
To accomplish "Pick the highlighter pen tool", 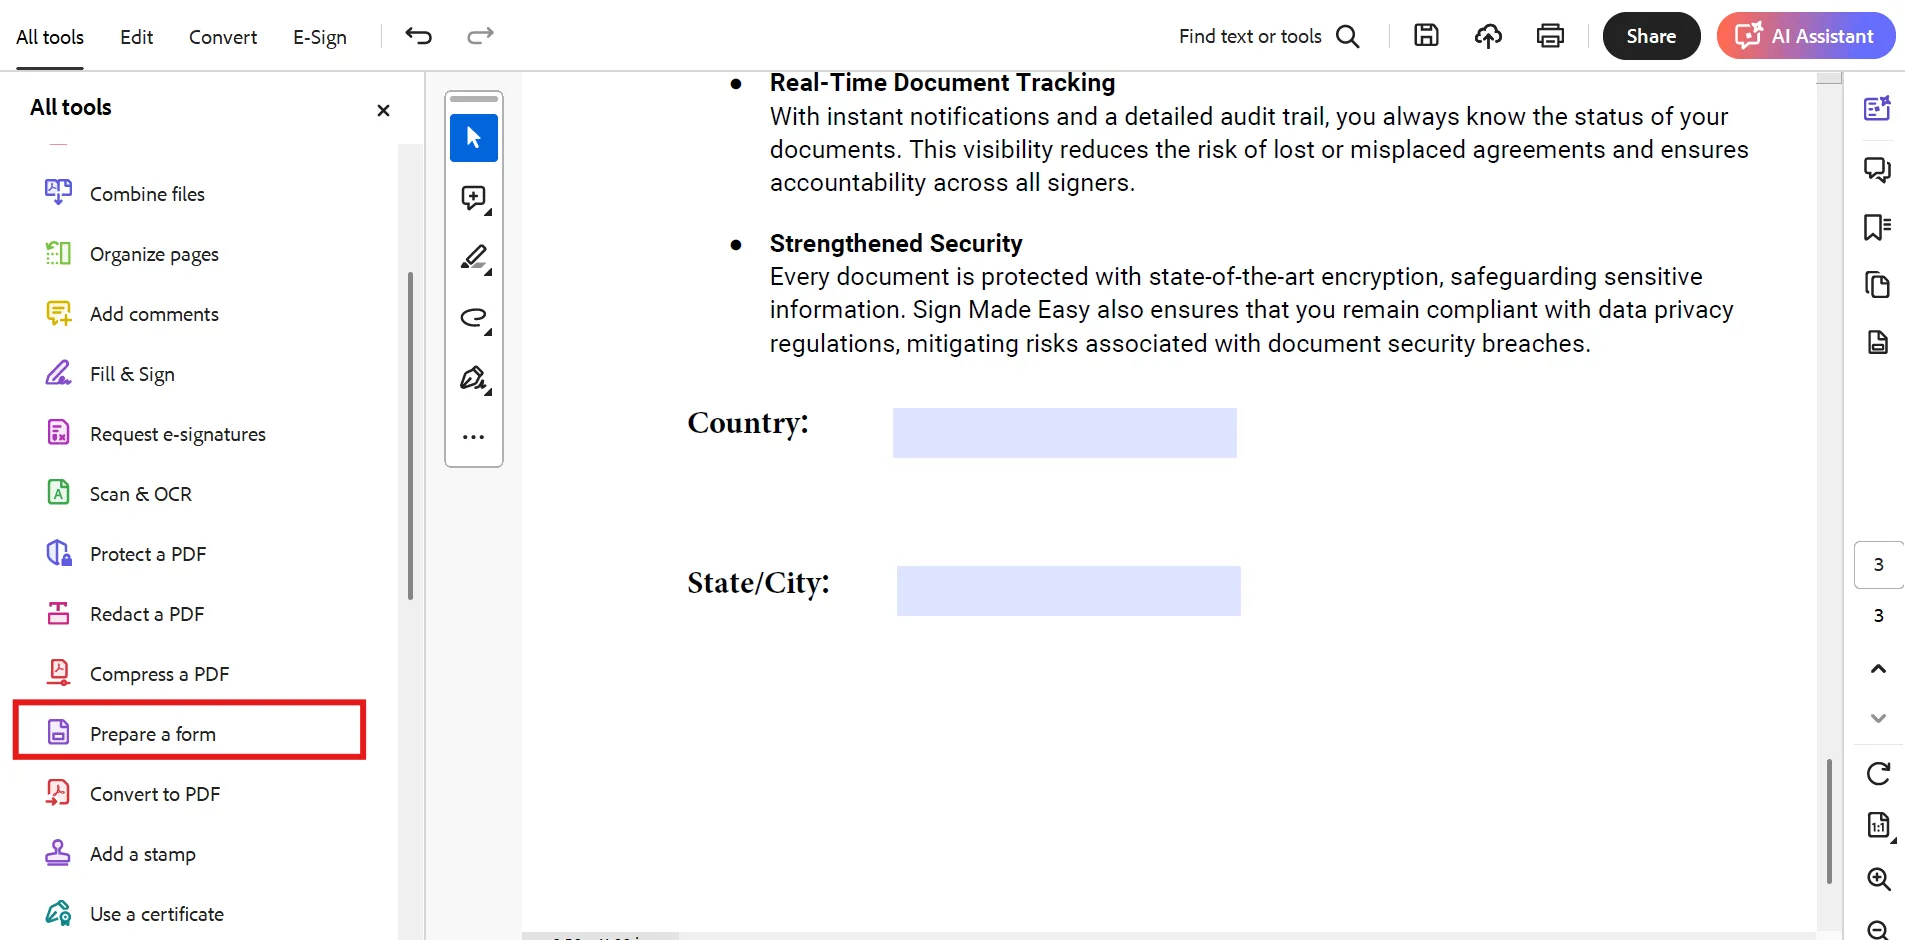I will coord(474,258).
